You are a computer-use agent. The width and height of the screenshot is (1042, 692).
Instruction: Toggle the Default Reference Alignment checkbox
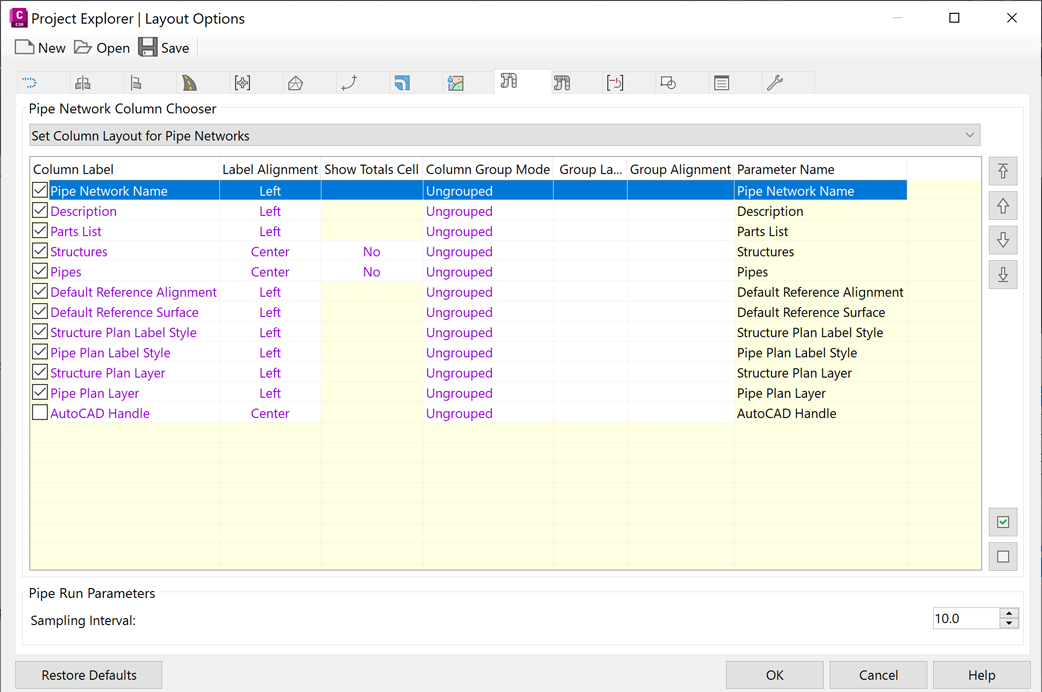(x=40, y=291)
